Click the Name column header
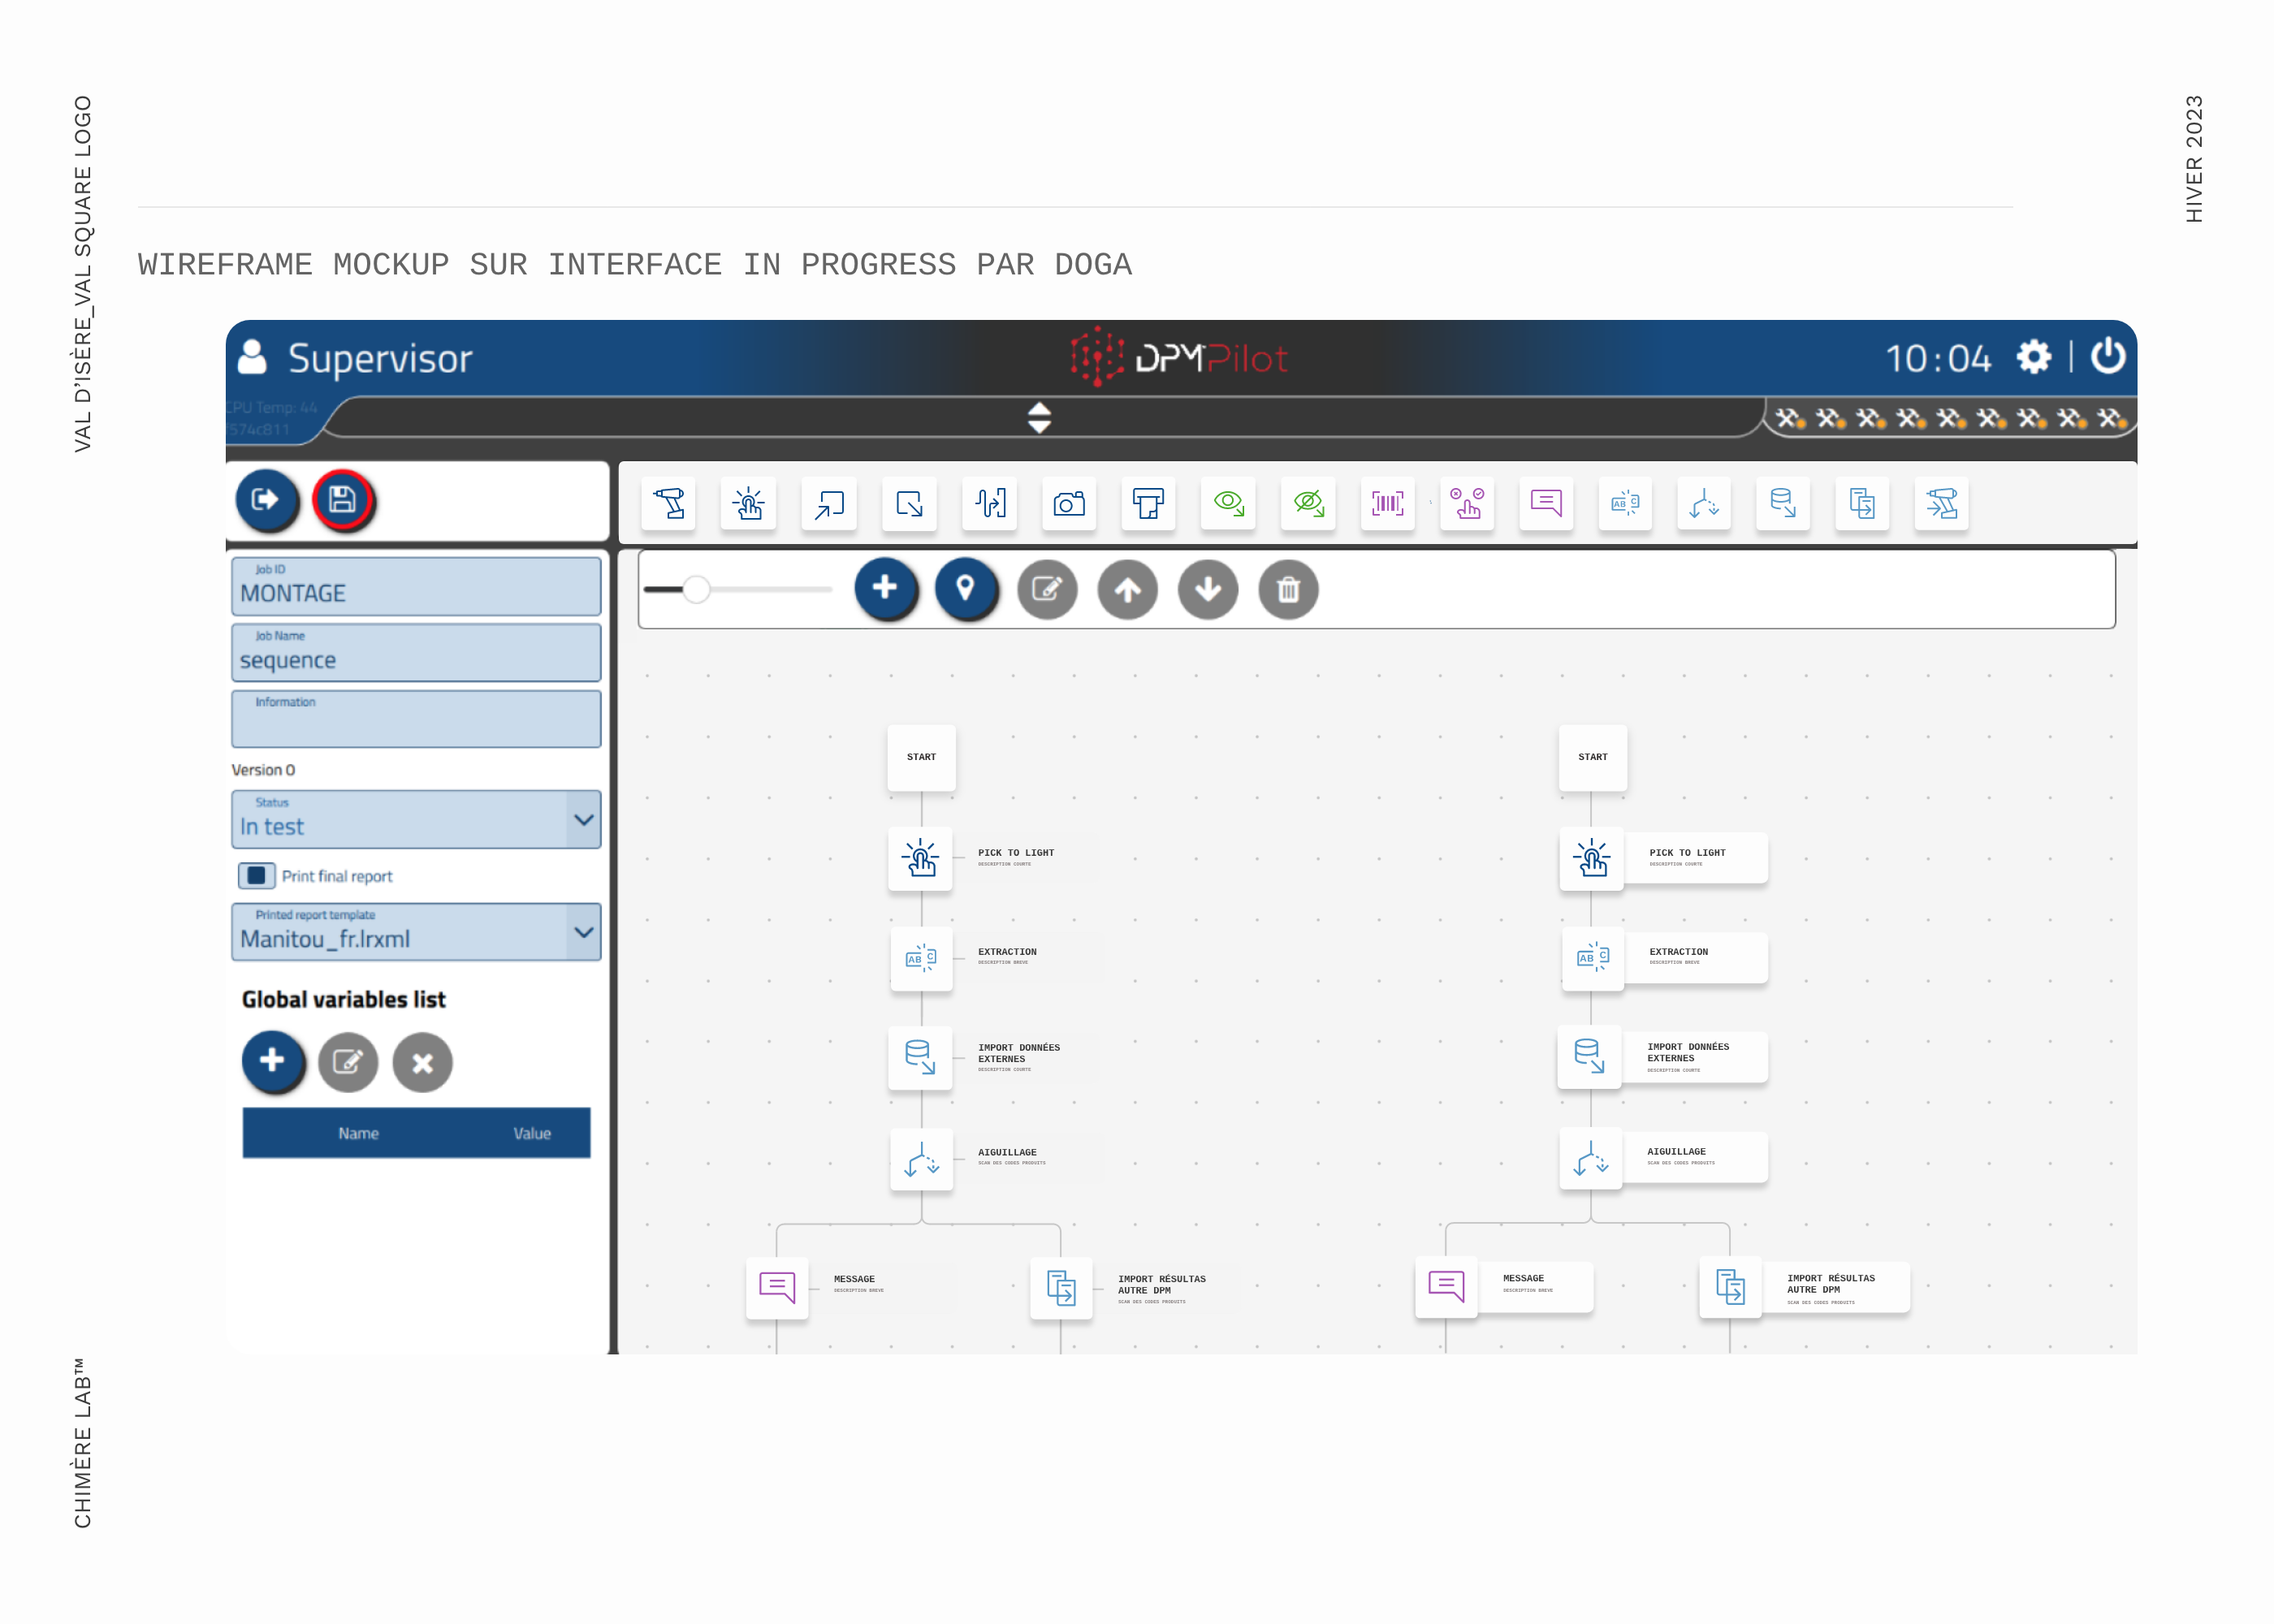The height and width of the screenshot is (1624, 2274). click(358, 1133)
